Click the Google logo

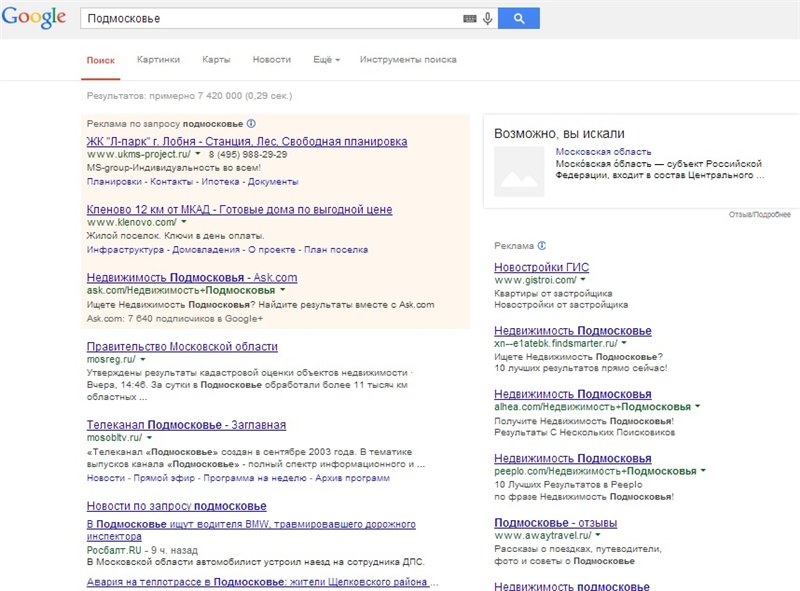coord(34,17)
